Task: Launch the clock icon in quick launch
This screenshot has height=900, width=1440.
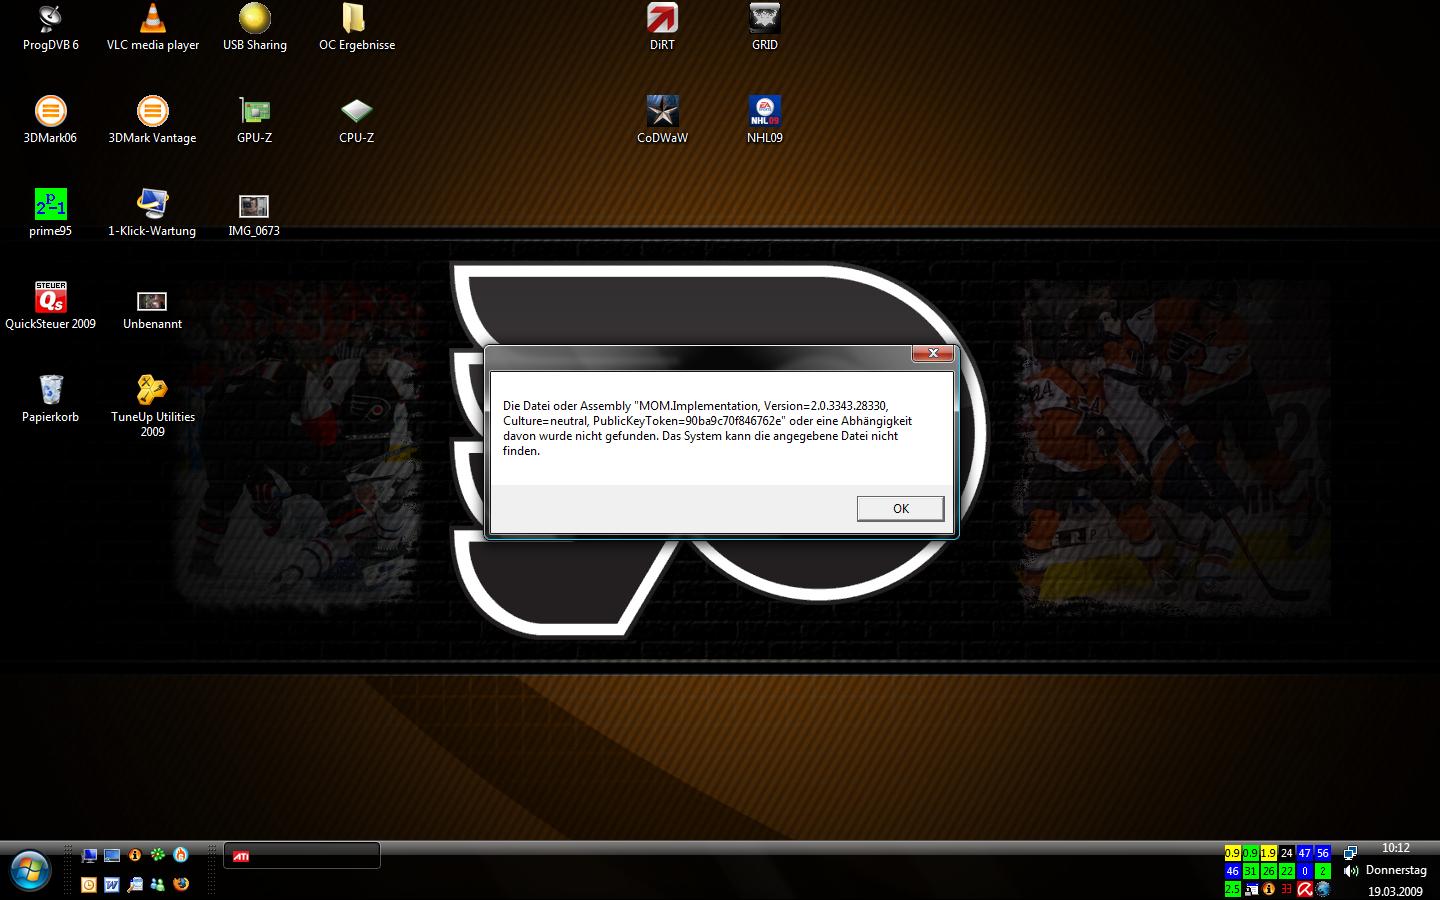Action: (89, 885)
